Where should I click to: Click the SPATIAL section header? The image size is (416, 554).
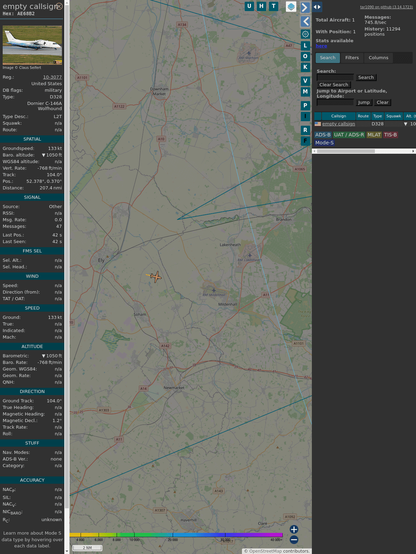click(32, 139)
